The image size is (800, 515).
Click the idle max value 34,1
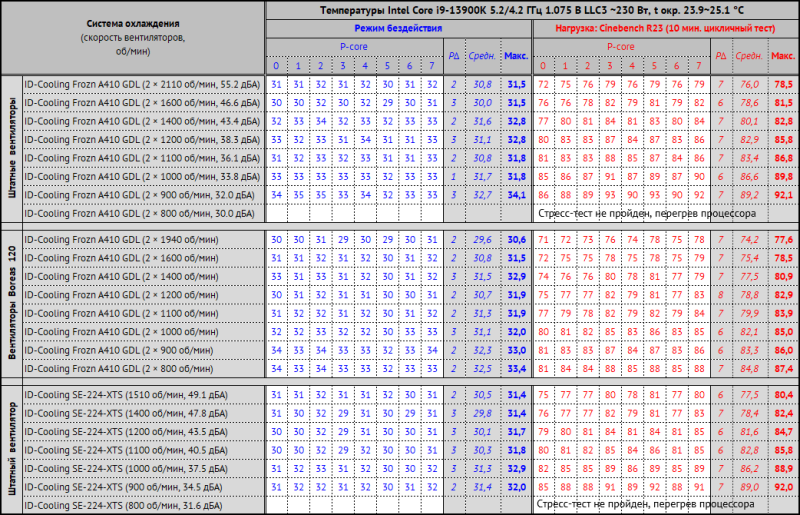click(516, 195)
